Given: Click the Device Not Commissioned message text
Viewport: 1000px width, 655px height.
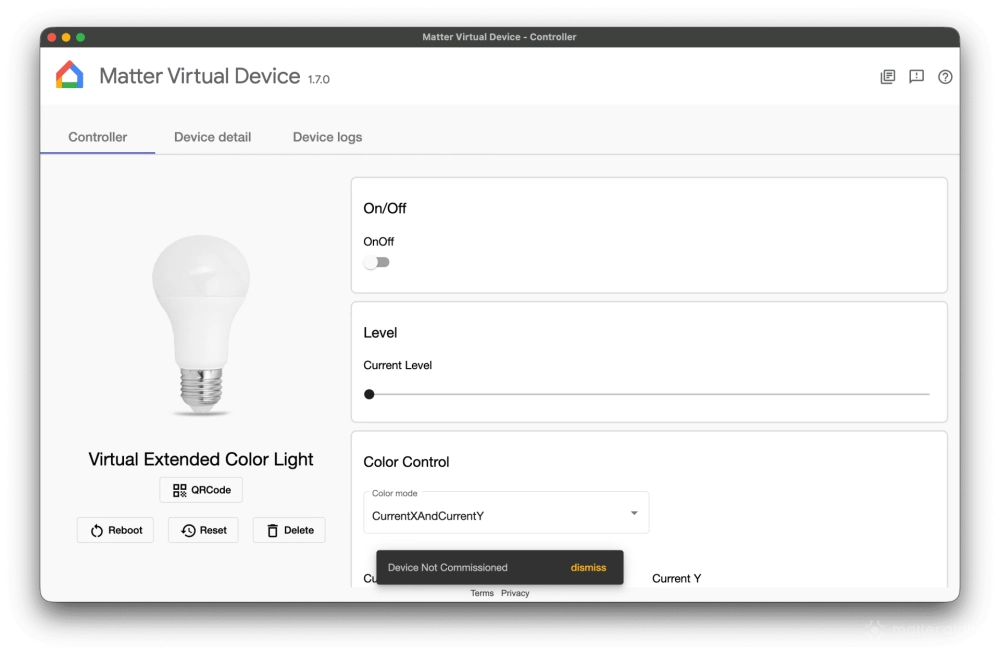Looking at the screenshot, I should click(448, 568).
